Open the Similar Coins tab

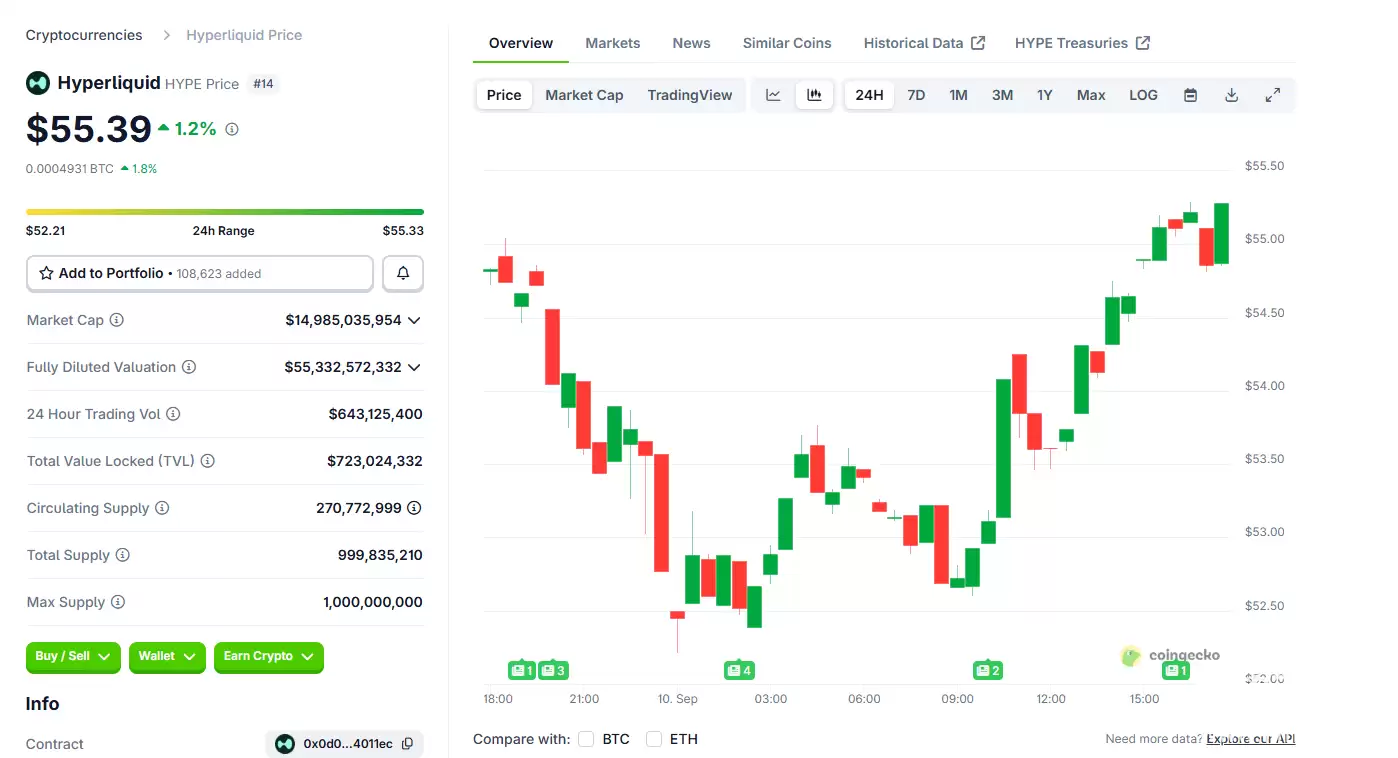[x=786, y=43]
